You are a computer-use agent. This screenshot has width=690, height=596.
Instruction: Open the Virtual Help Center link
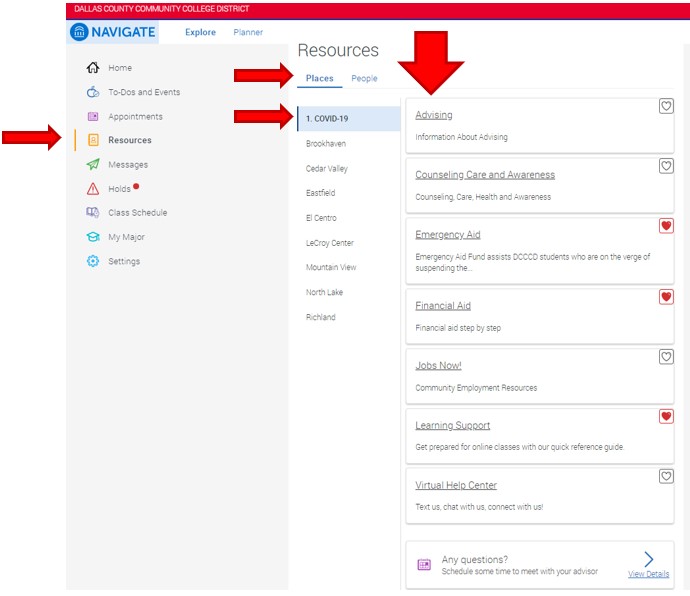click(456, 485)
